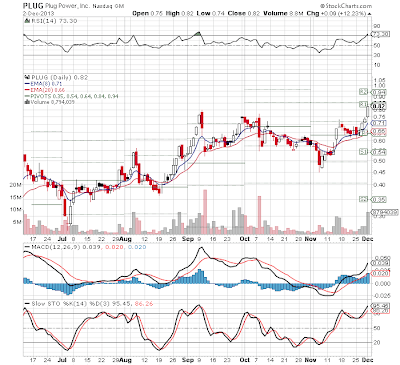Click the candlestick icon beside PLUG (Daily)

point(27,77)
